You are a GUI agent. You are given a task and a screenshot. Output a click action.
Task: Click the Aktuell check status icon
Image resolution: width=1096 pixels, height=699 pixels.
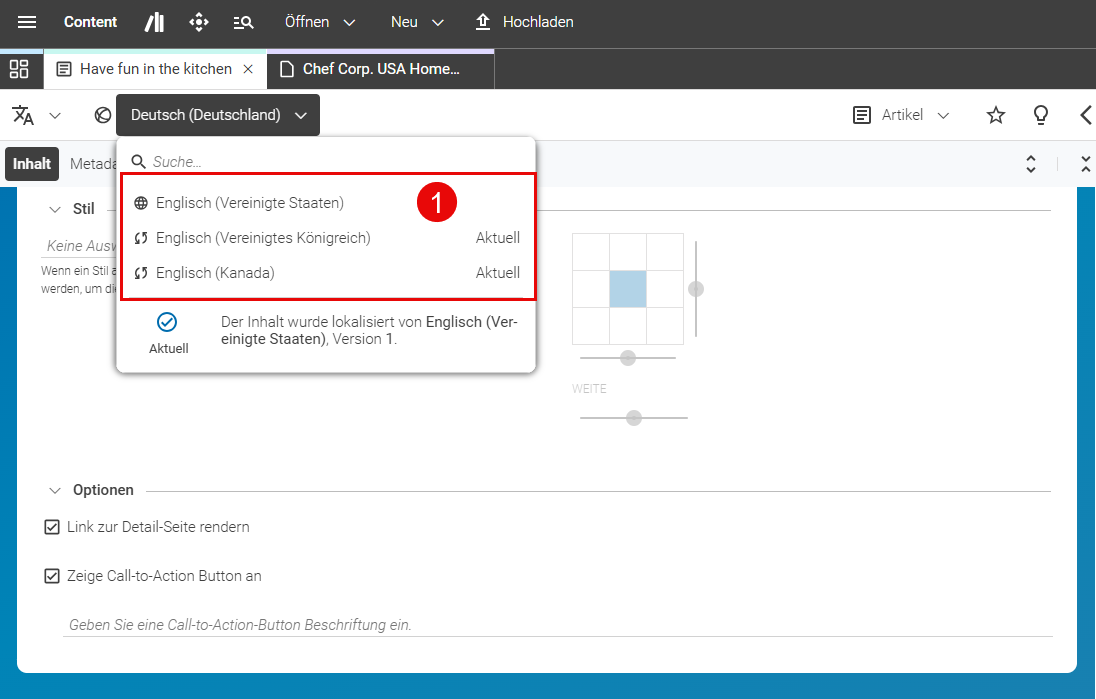166,322
